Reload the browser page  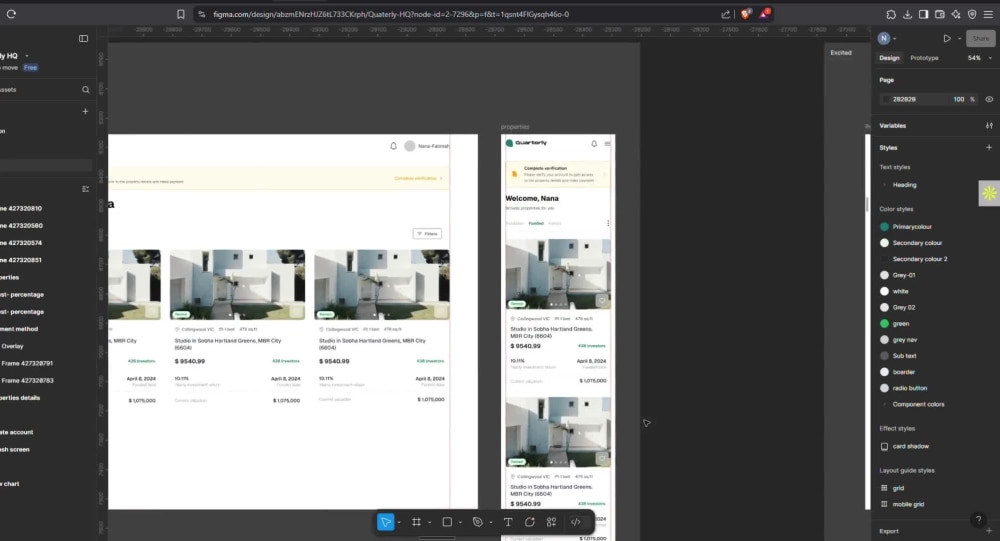click(x=11, y=14)
